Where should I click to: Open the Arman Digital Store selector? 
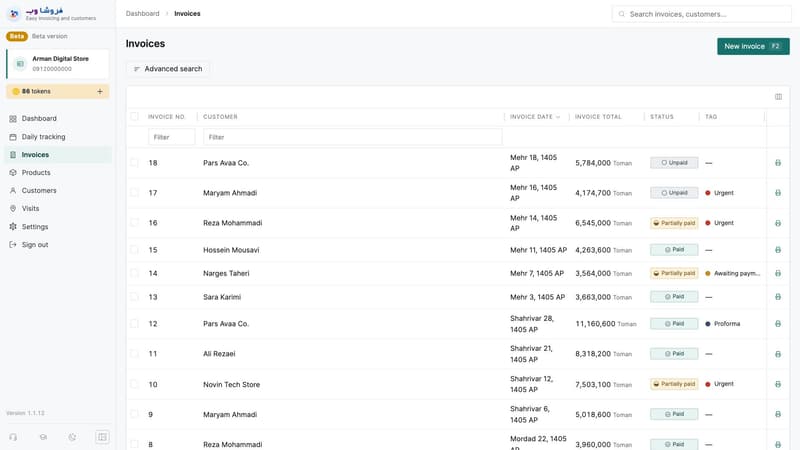pyautogui.click(x=58, y=64)
